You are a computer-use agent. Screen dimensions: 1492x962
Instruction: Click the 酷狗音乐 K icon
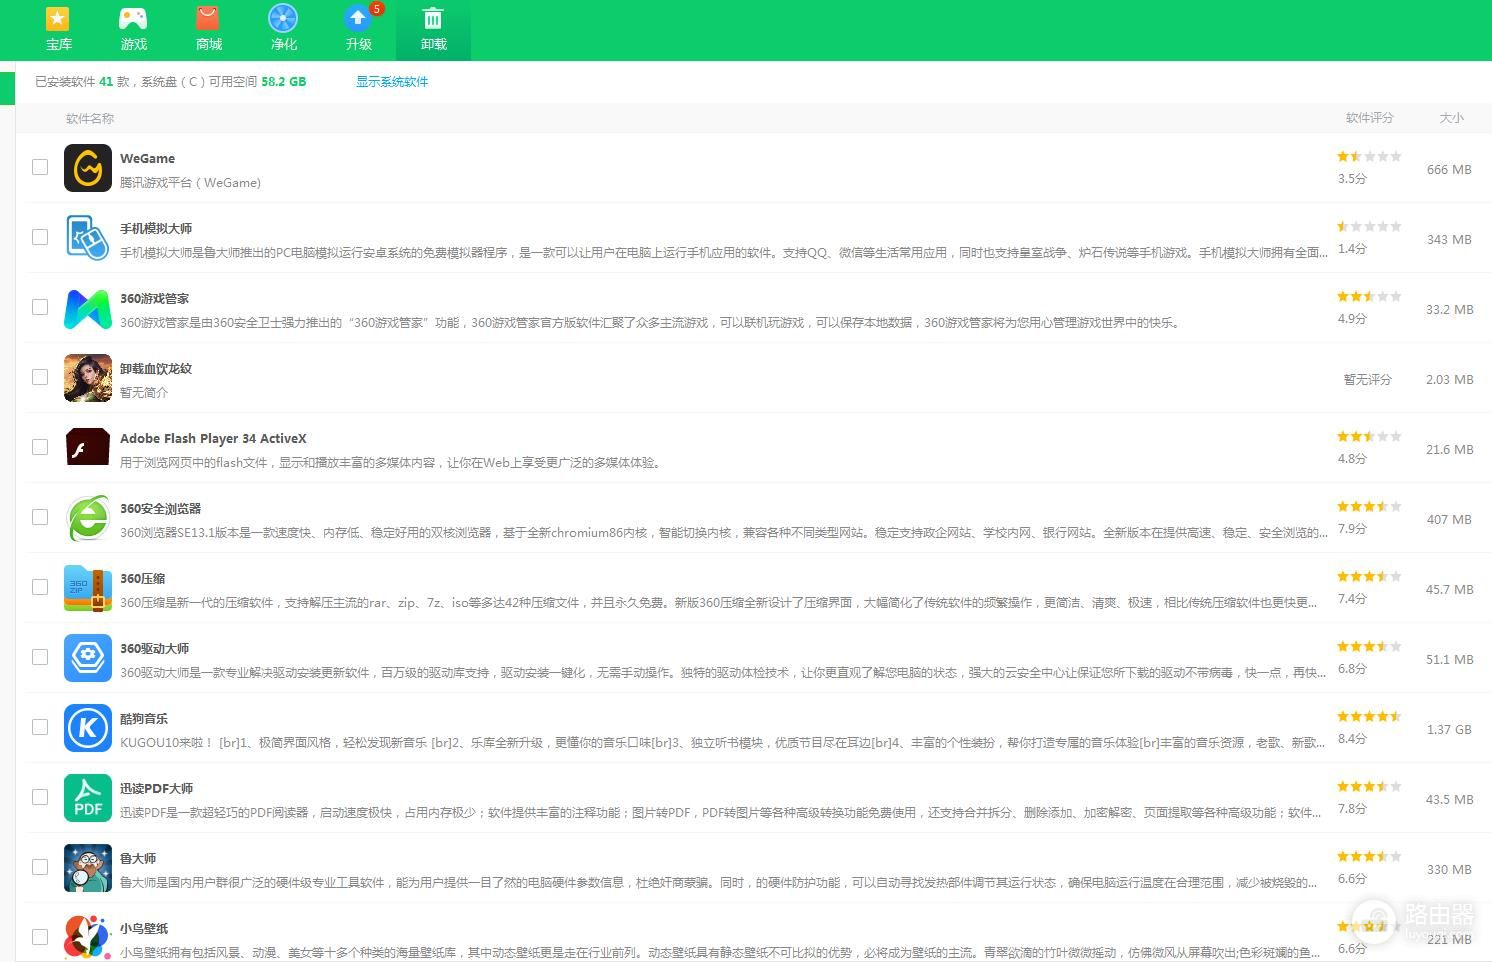click(x=88, y=728)
